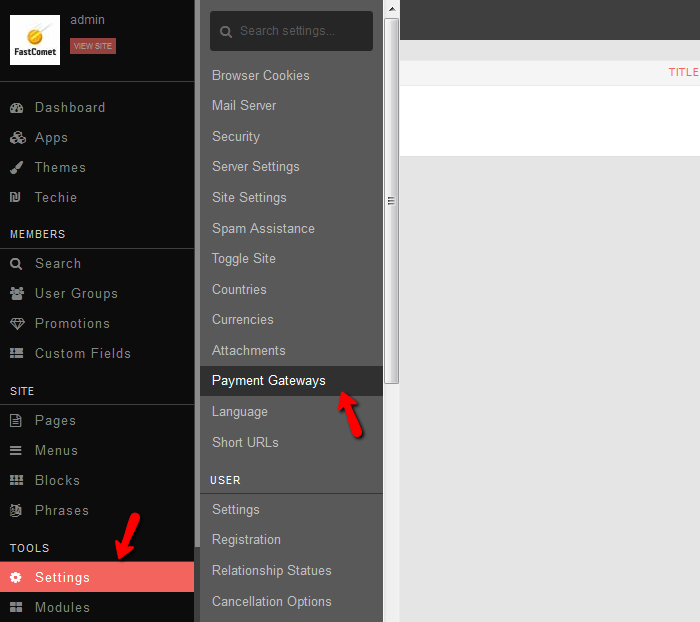Viewport: 700px width, 622px height.
Task: Go to Promotions in the sidebar
Action: 97,323
